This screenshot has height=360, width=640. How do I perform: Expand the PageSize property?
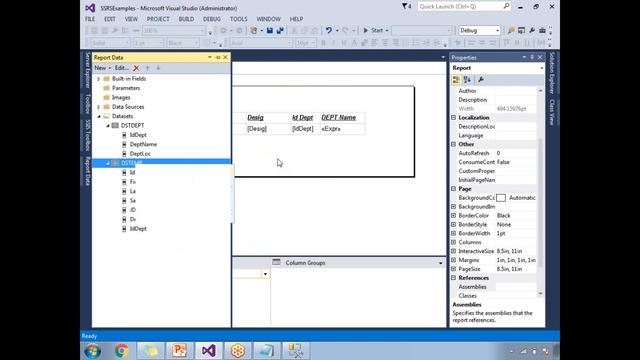tap(453, 269)
